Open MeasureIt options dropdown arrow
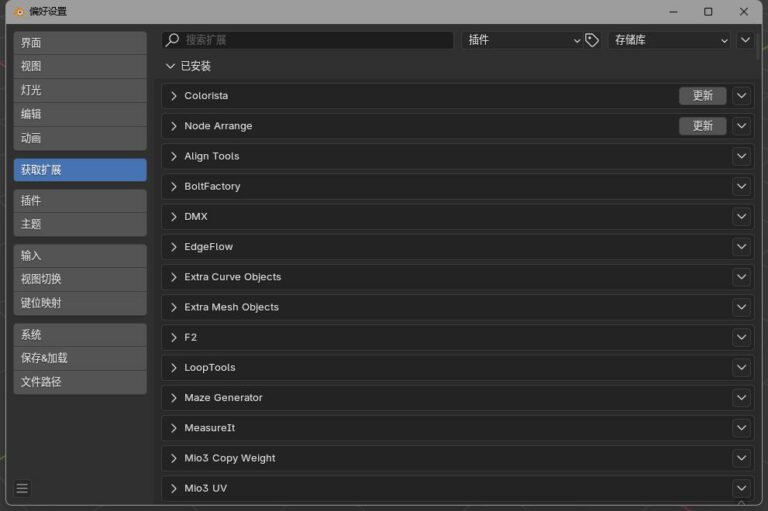This screenshot has height=511, width=768. click(742, 428)
